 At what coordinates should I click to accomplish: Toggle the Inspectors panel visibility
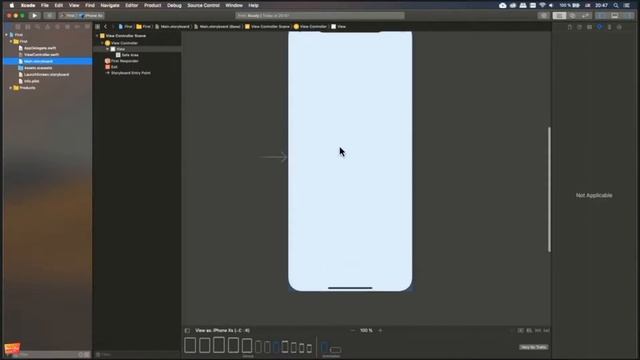tap(628, 16)
